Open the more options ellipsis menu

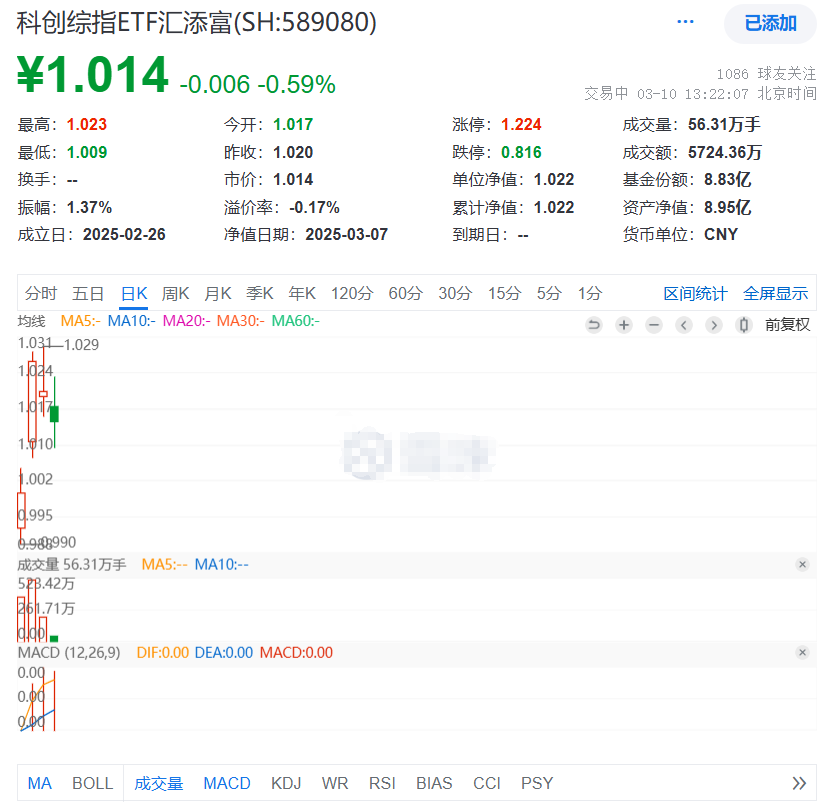(x=685, y=22)
